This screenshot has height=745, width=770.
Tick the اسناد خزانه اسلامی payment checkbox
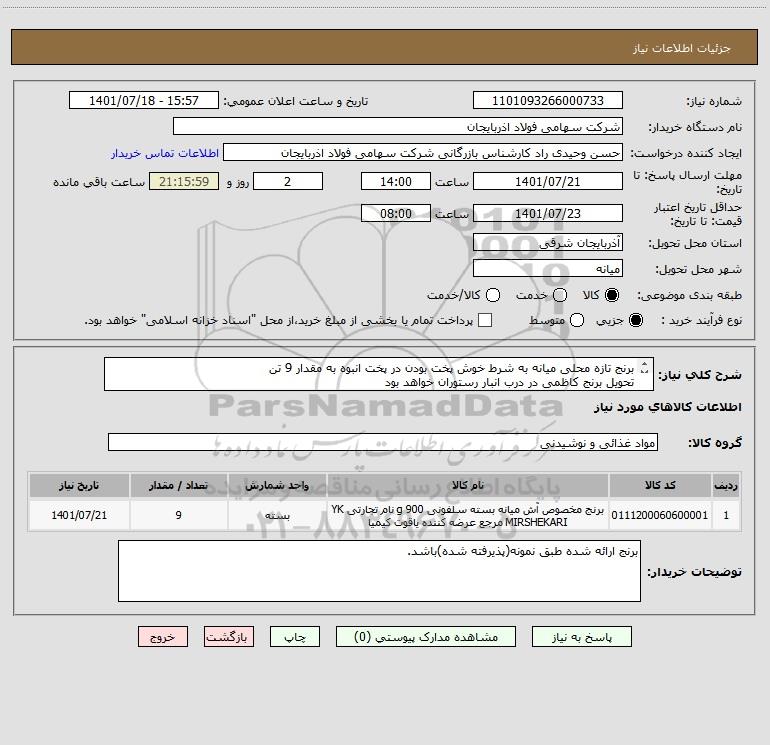[x=485, y=320]
